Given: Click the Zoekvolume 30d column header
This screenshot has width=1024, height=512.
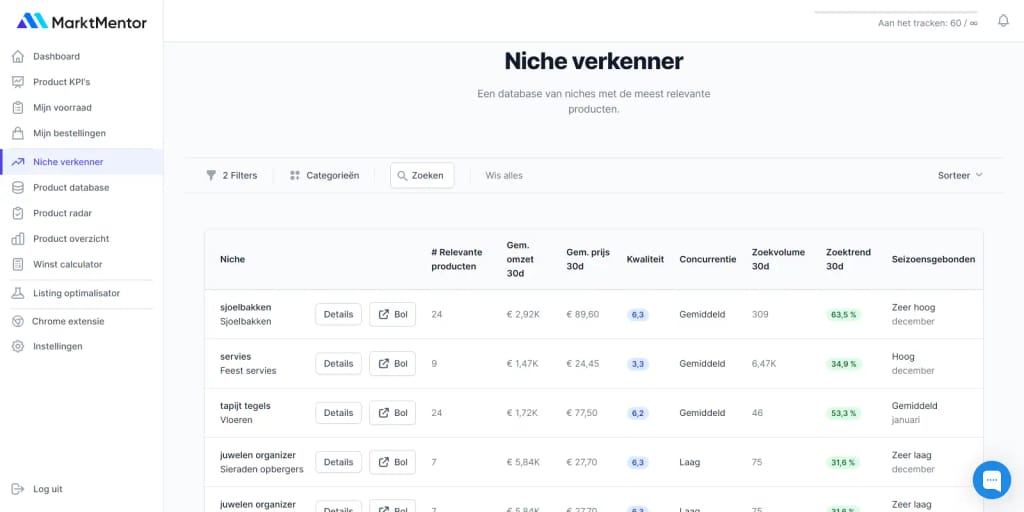Looking at the screenshot, I should (778, 259).
